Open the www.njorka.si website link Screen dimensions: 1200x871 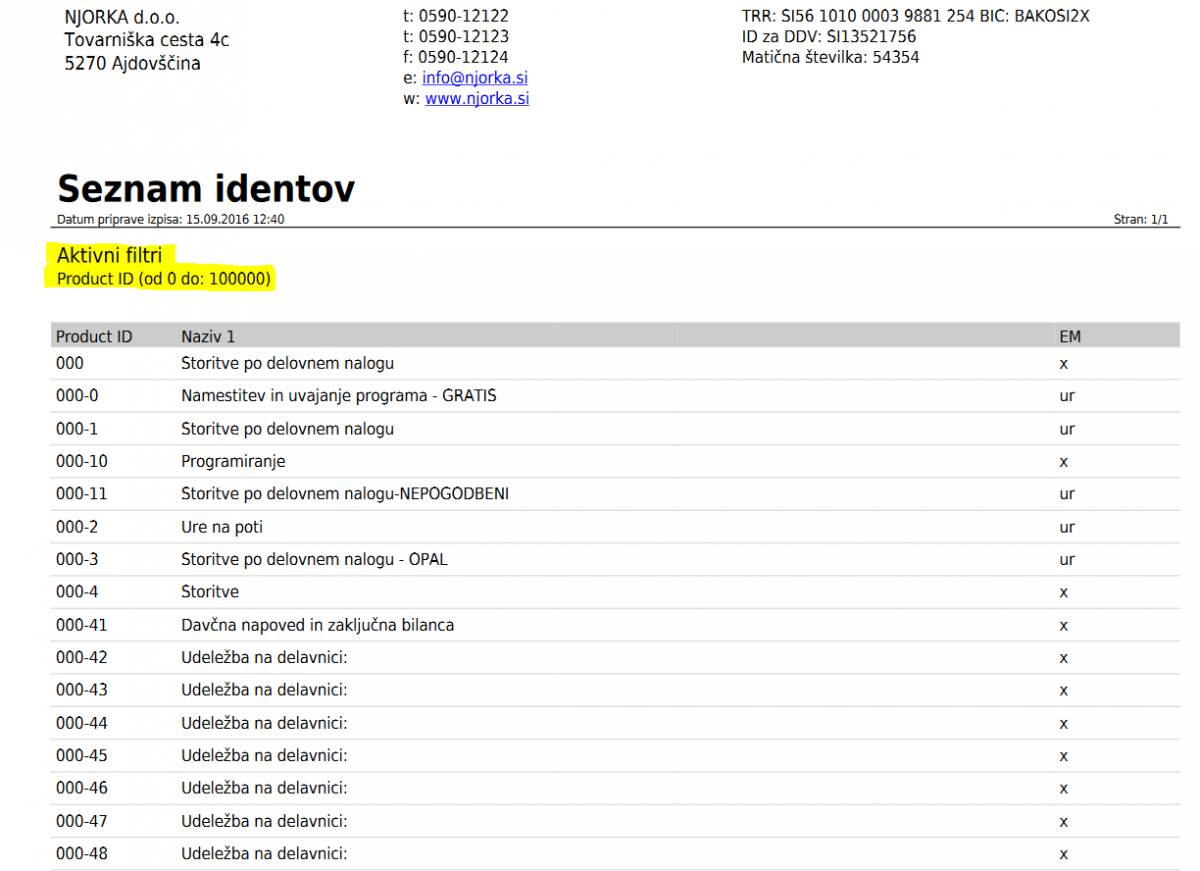coord(477,98)
